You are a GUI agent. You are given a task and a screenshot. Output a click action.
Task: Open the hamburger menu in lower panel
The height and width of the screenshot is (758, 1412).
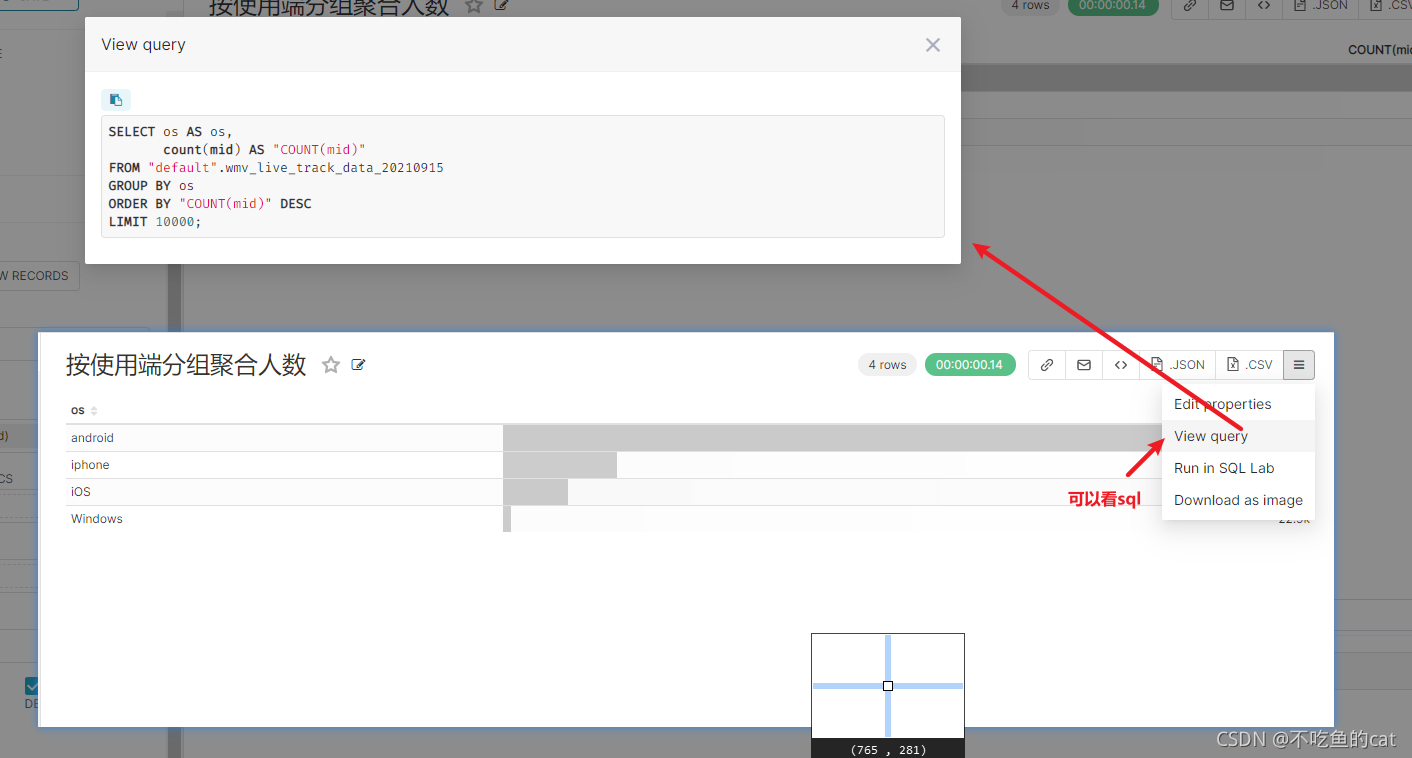(x=1299, y=365)
